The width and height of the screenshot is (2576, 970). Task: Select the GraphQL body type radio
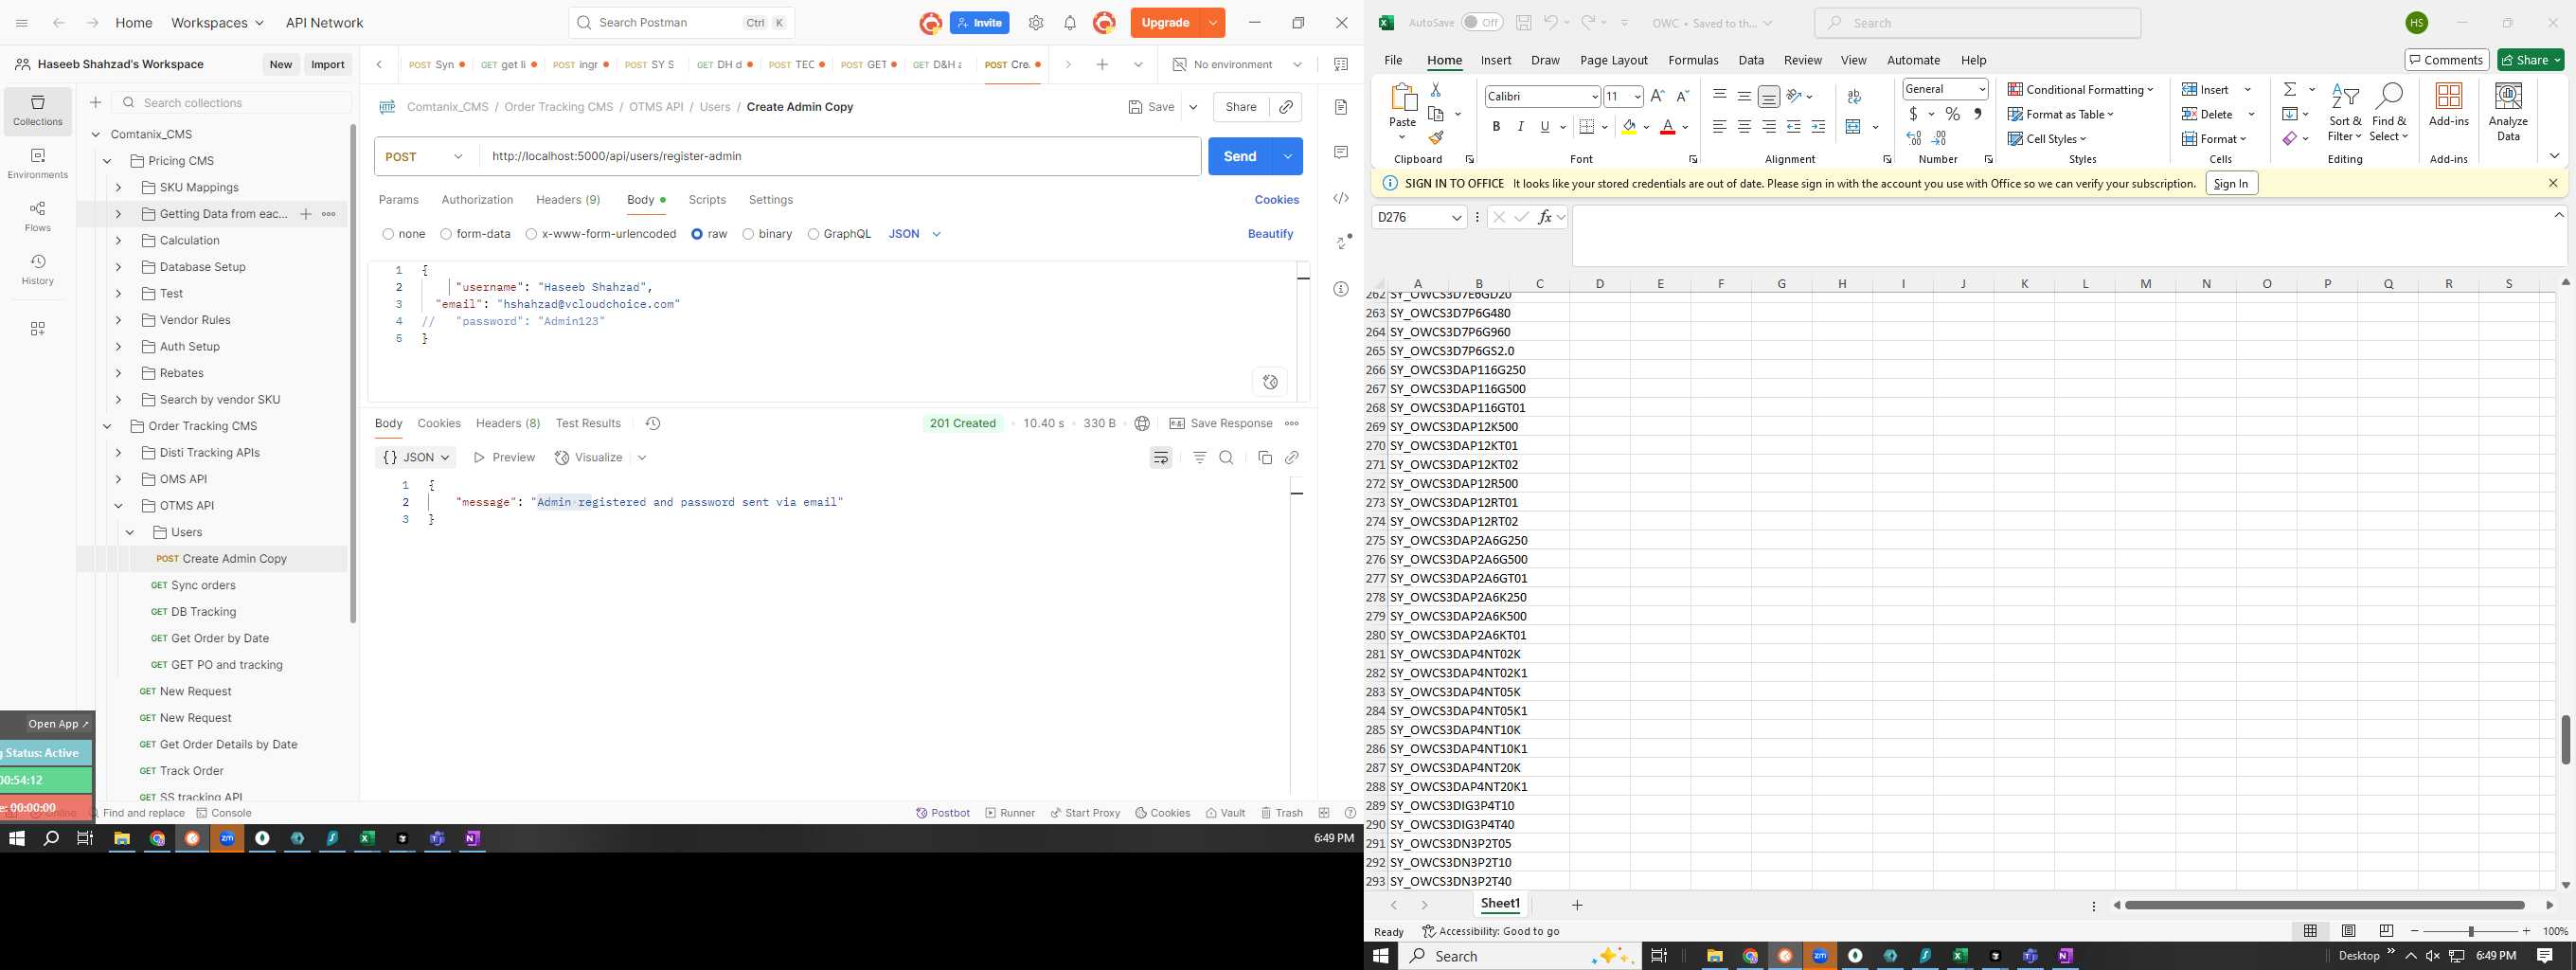(813, 234)
